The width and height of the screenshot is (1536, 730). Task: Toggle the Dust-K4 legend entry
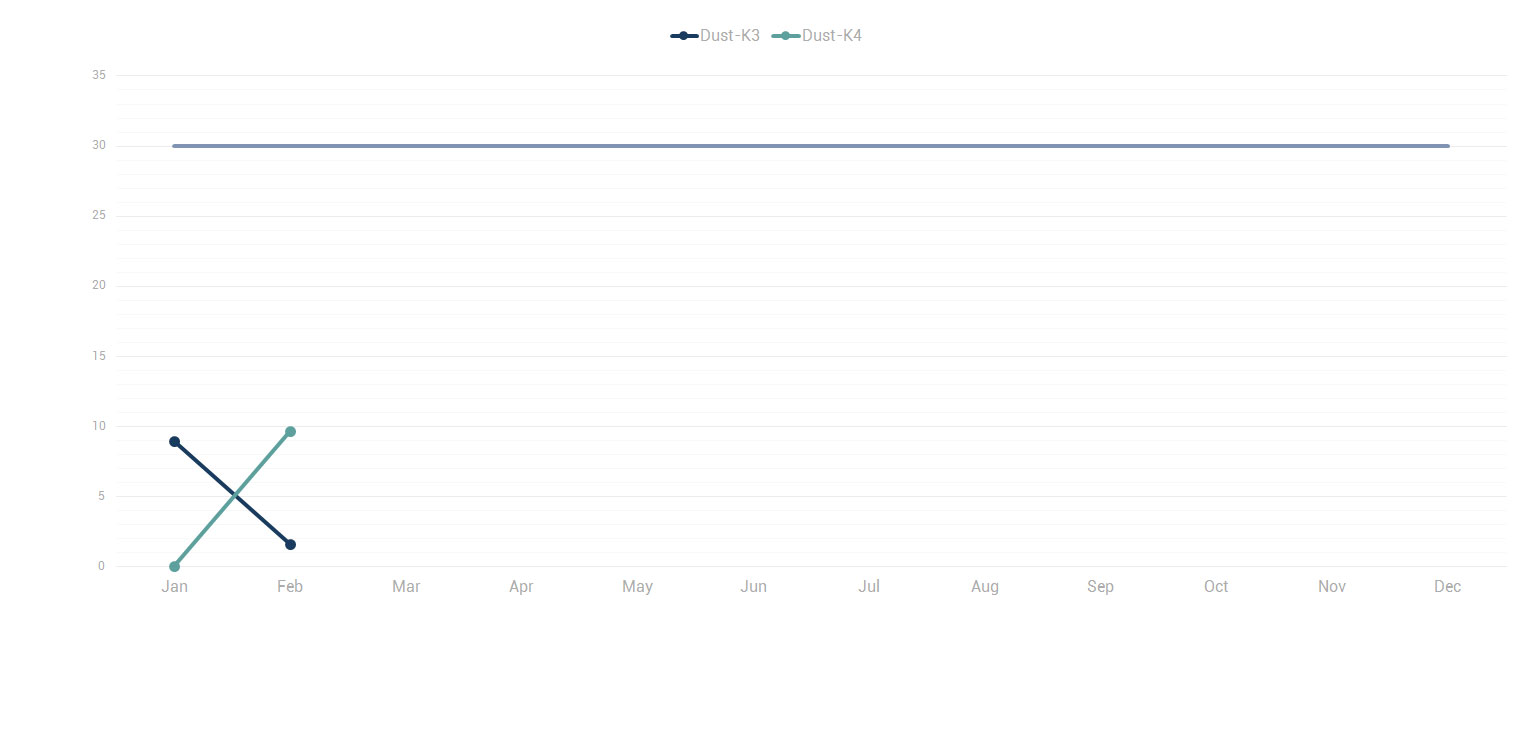click(817, 36)
